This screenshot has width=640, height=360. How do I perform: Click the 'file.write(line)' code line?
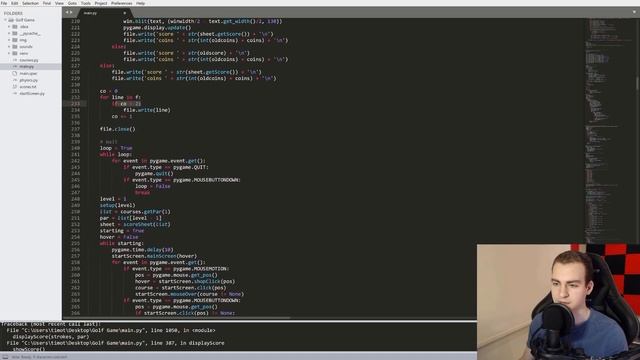point(147,110)
